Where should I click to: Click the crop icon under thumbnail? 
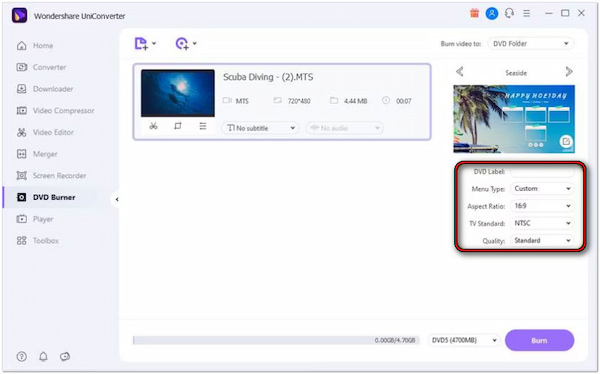coord(178,126)
